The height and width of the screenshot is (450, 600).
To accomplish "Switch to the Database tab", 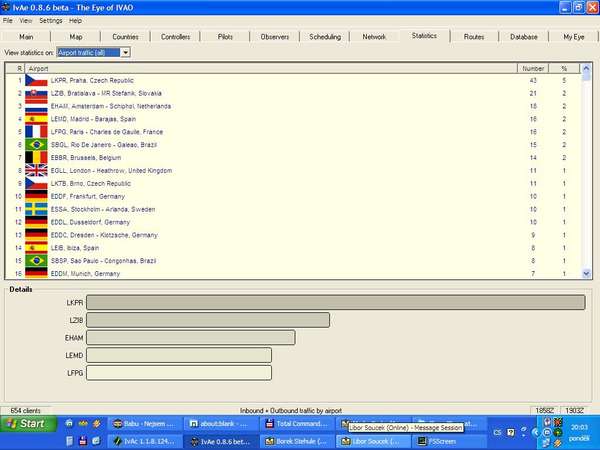I will tap(523, 37).
